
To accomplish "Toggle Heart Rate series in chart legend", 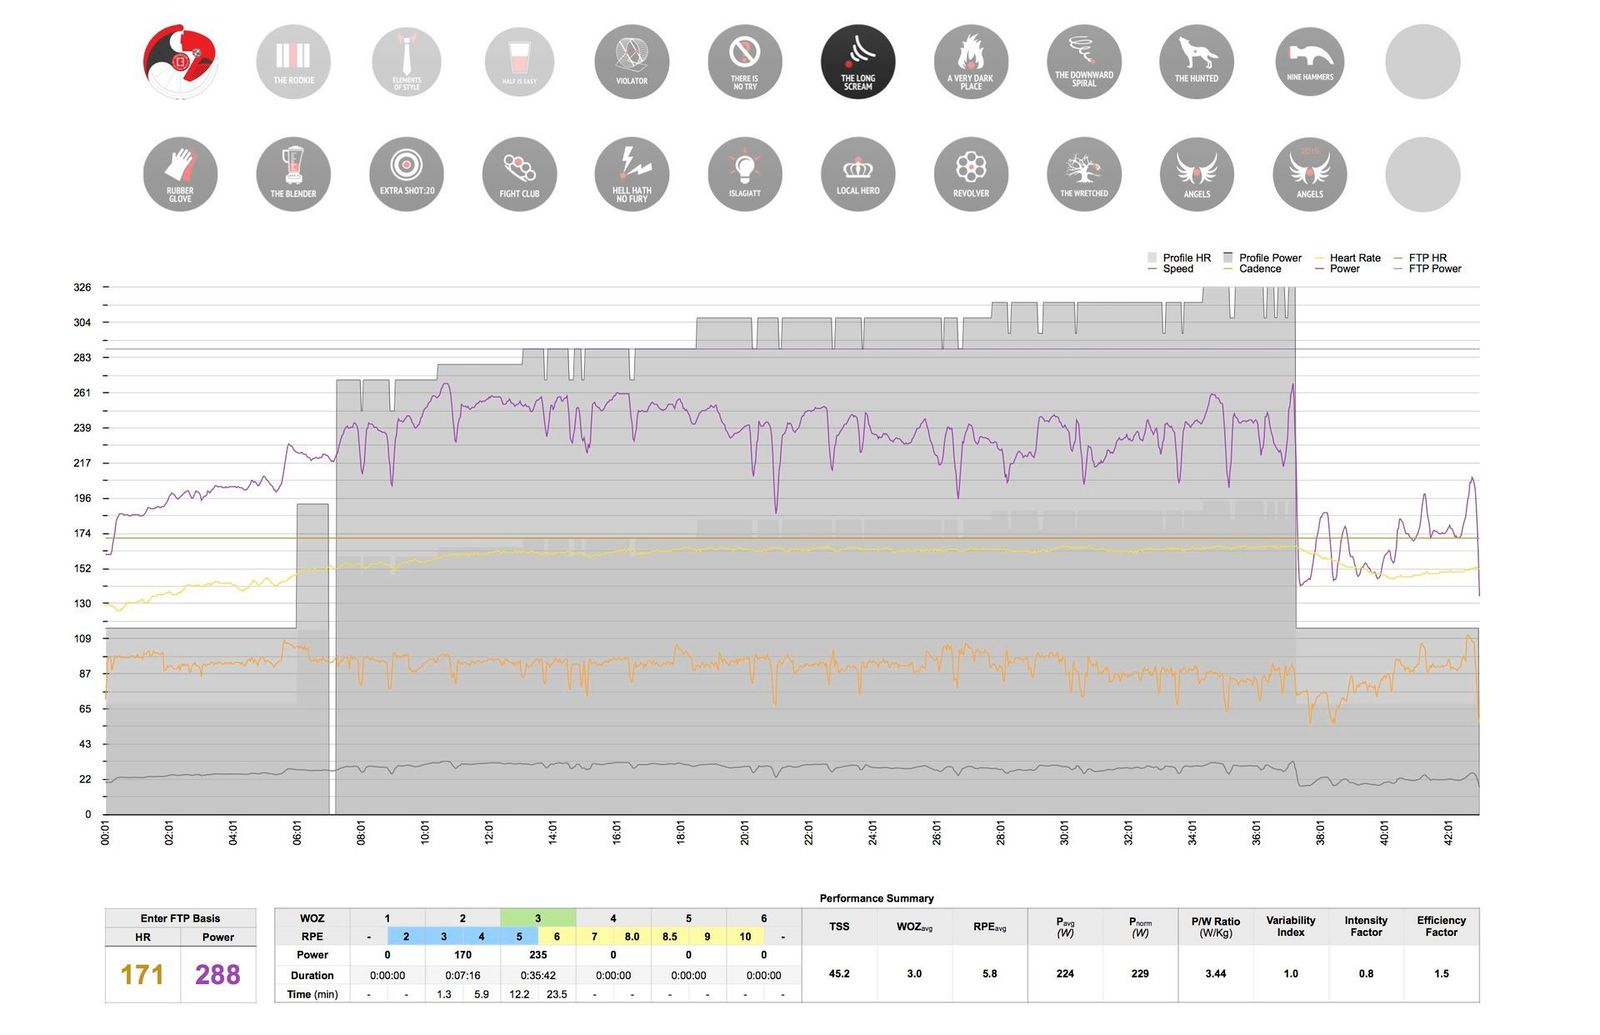I will point(1354,258).
